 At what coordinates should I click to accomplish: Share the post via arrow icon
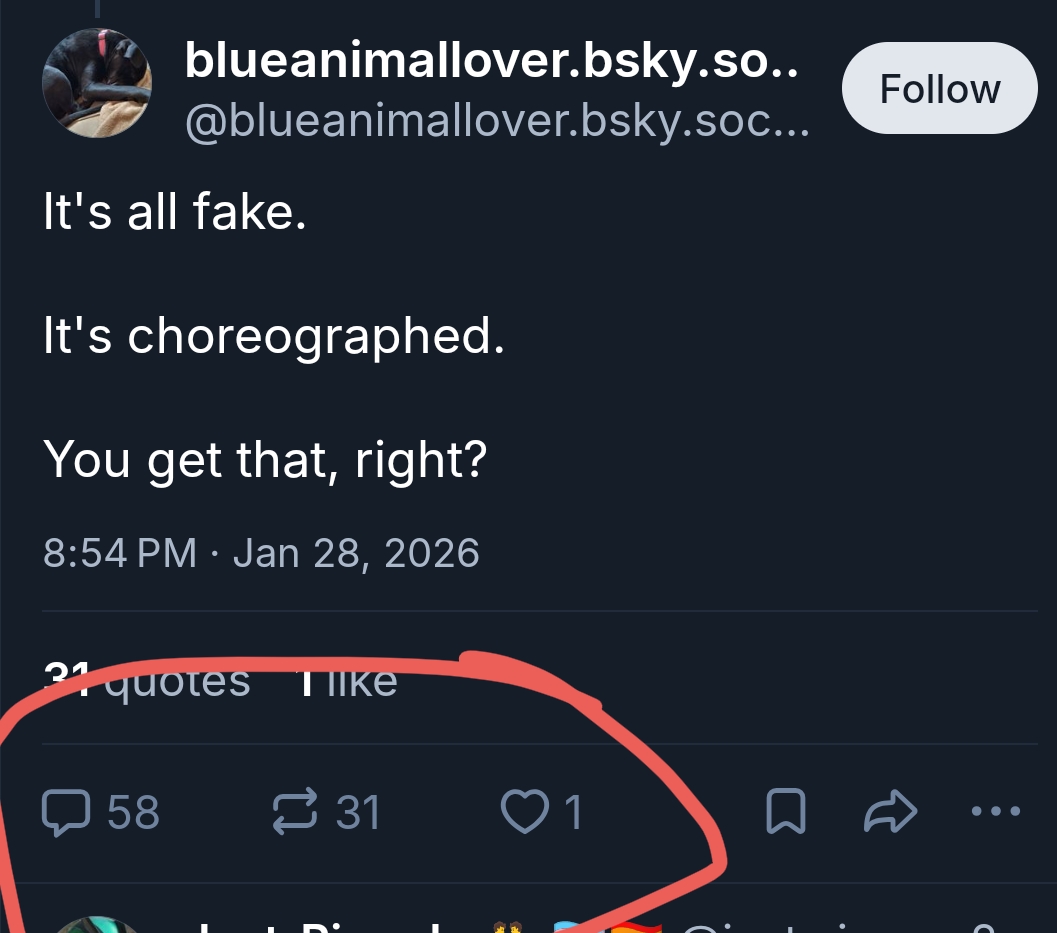pos(890,811)
